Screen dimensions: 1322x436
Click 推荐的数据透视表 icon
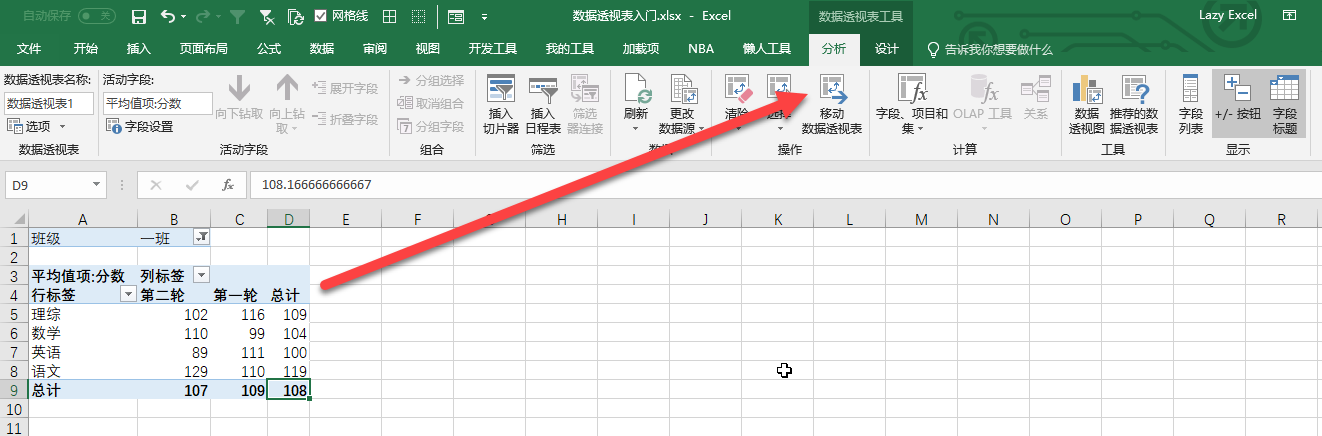(1133, 92)
